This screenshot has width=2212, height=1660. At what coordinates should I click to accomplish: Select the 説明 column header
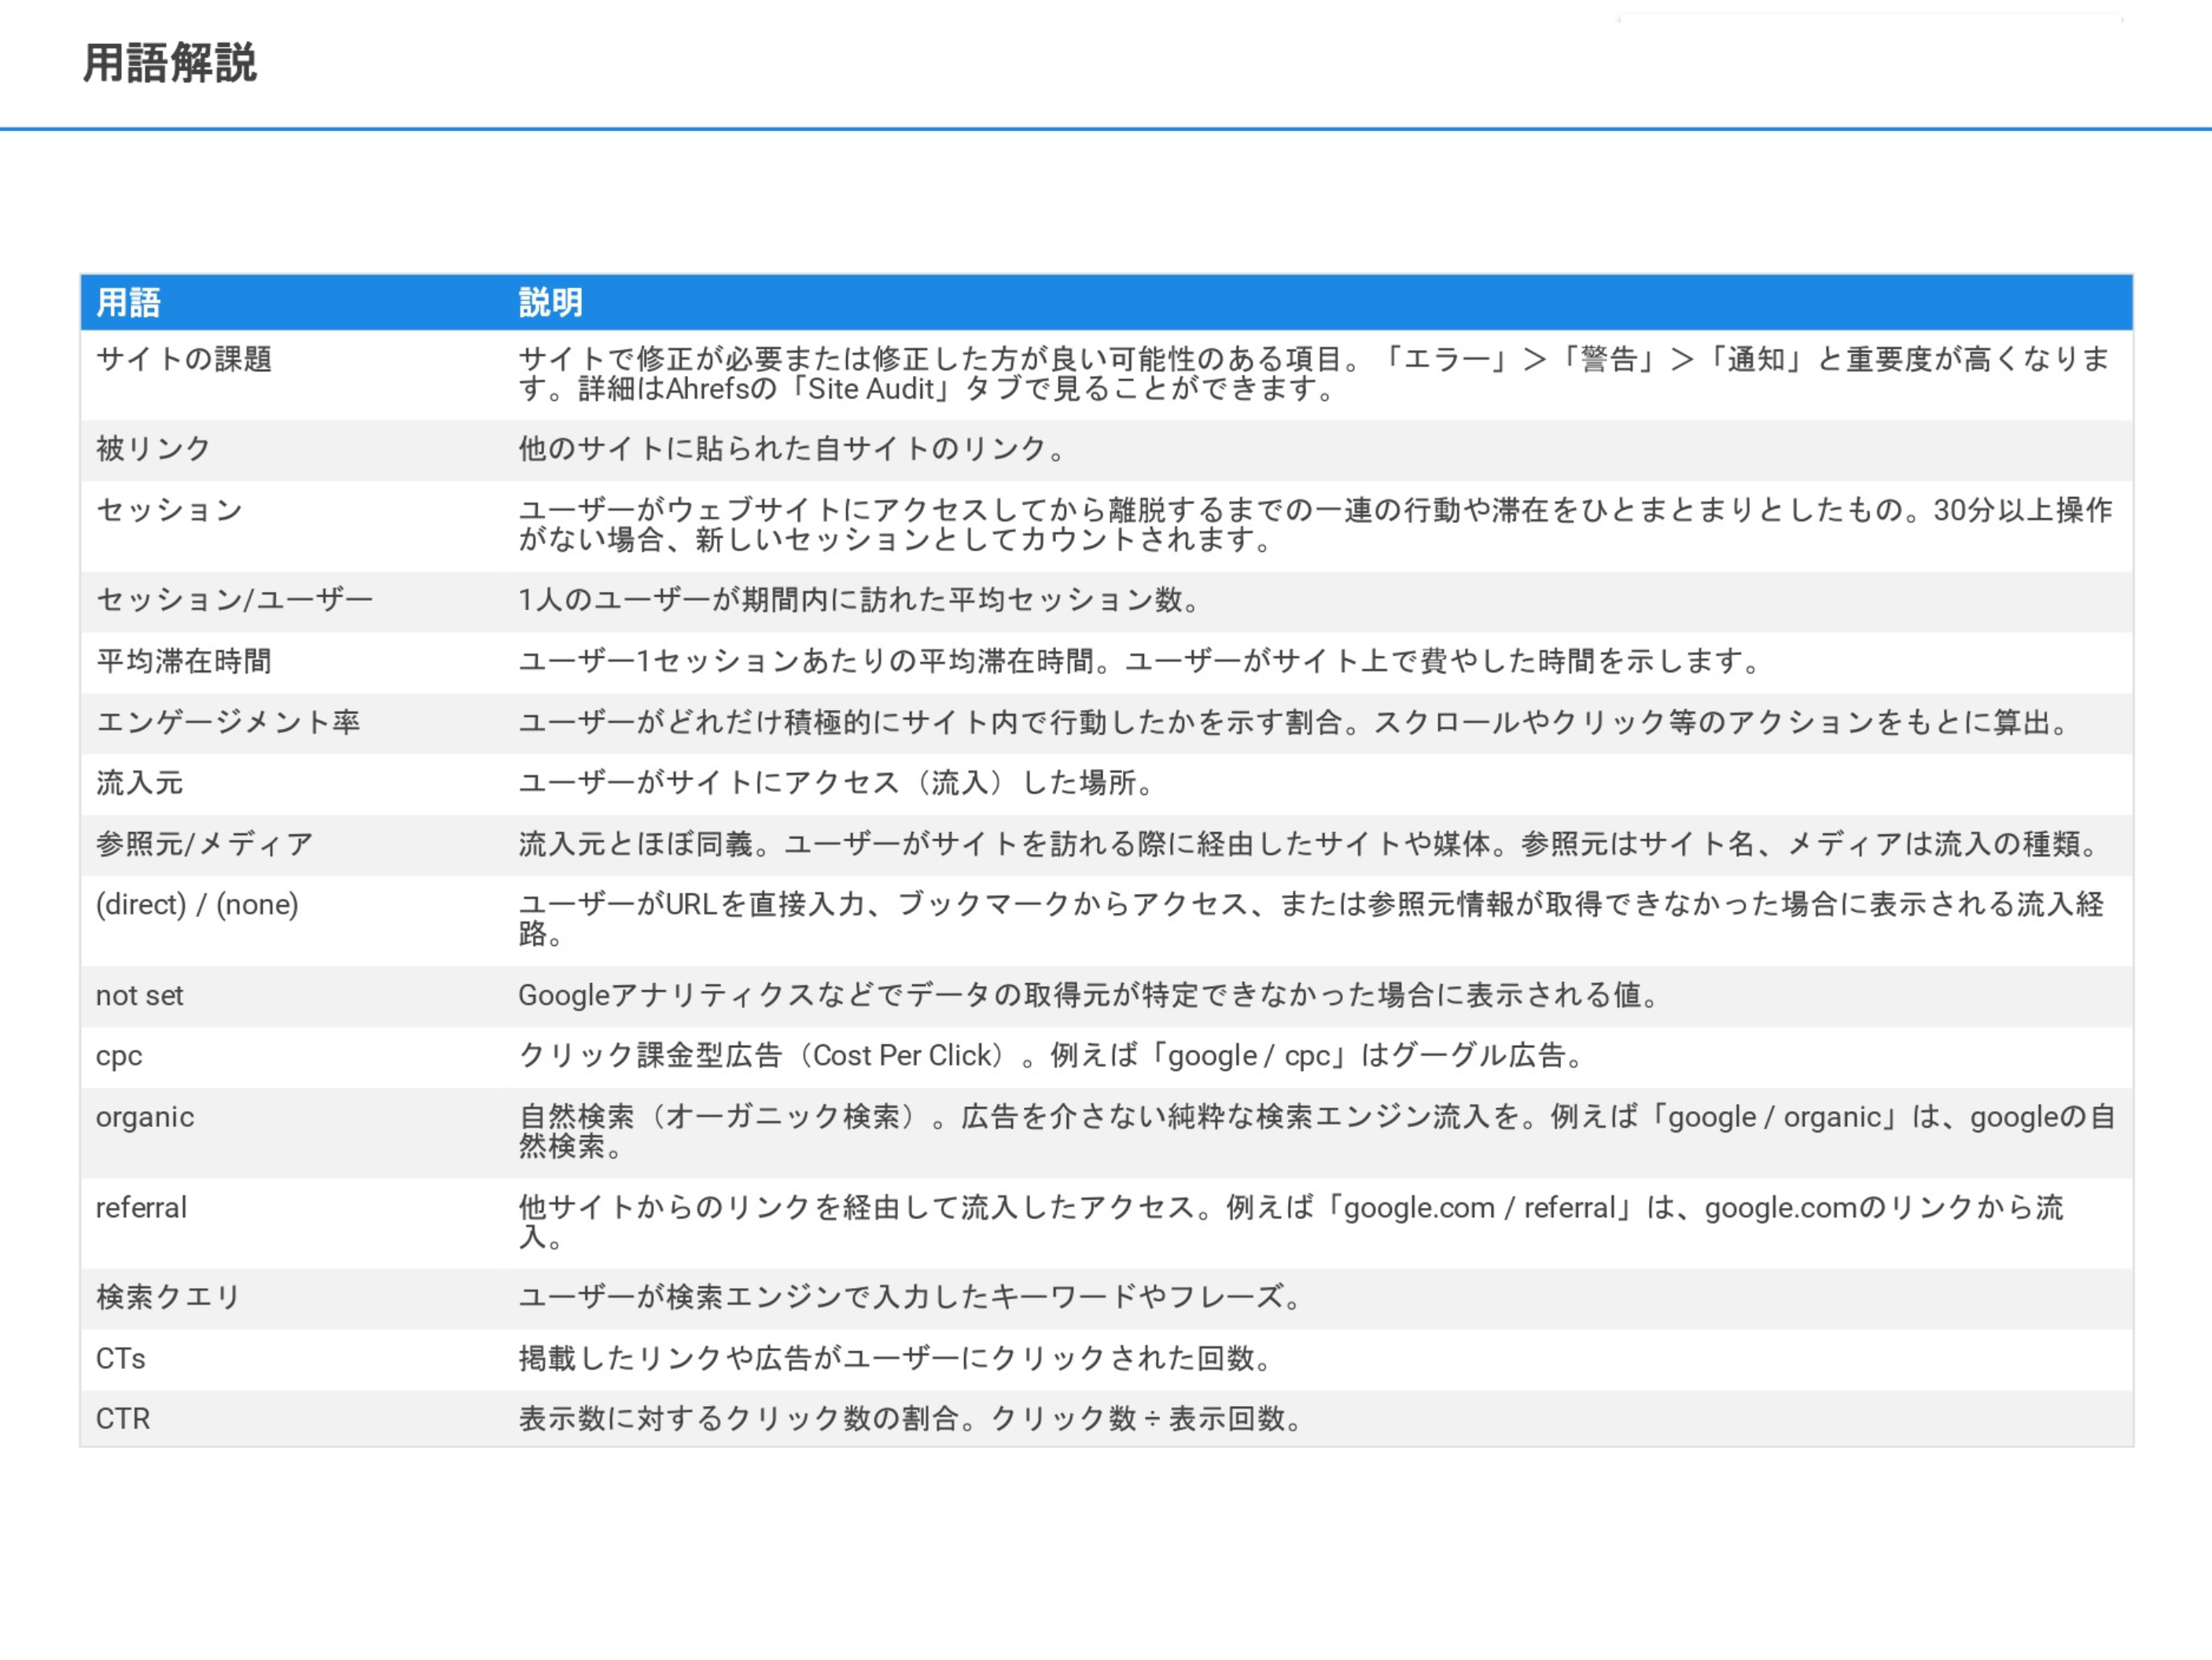(550, 304)
